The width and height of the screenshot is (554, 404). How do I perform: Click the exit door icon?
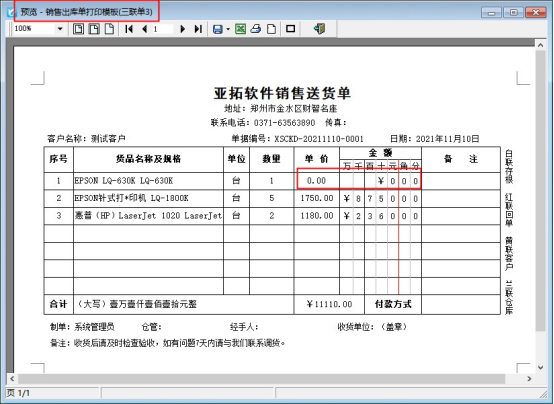(319, 29)
